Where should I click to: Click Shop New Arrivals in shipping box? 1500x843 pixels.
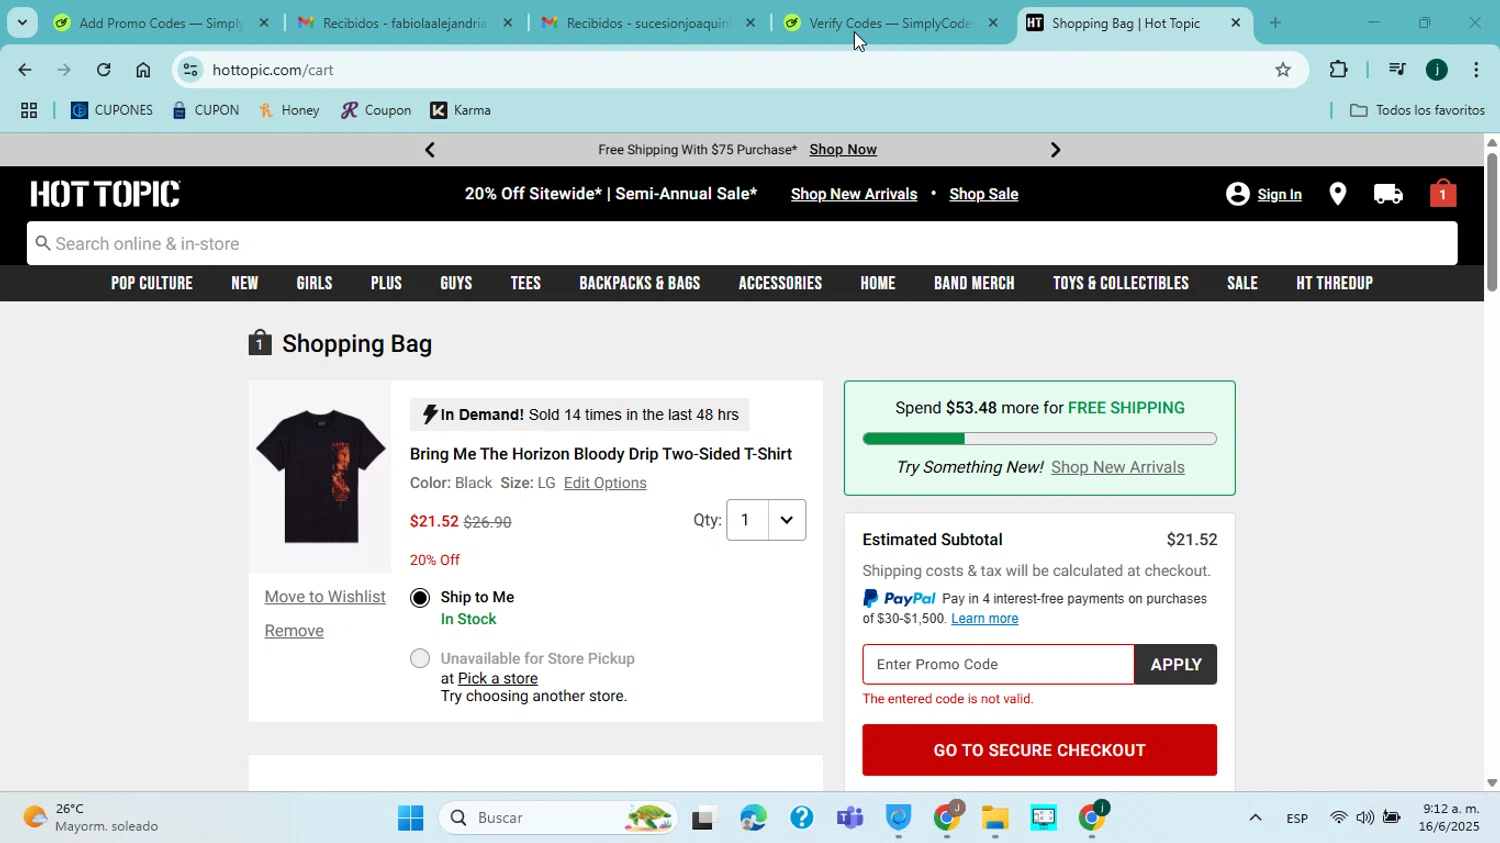pyautogui.click(x=1118, y=467)
